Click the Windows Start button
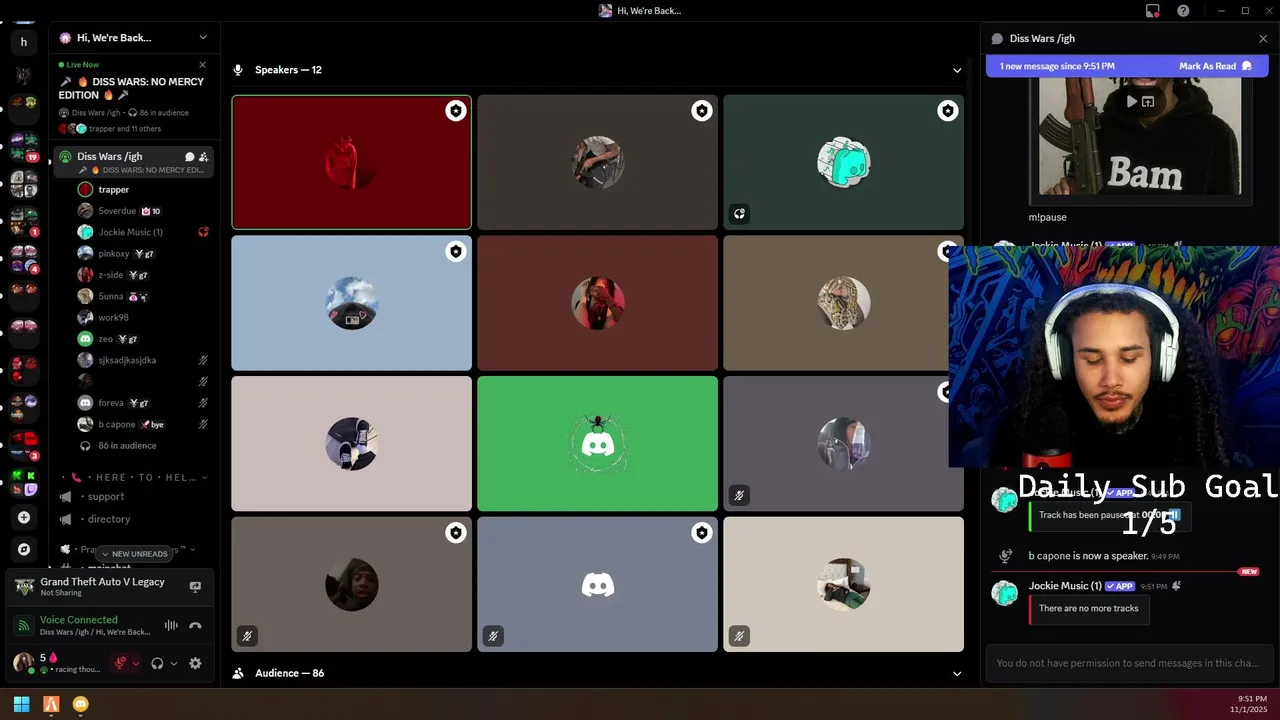Viewport: 1280px width, 720px height. 21,704
